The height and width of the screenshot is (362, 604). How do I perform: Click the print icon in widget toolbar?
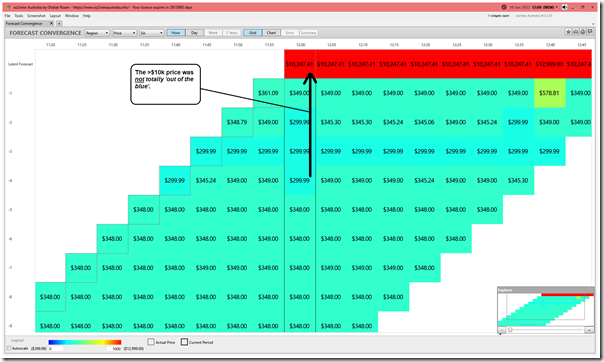(x=575, y=32)
